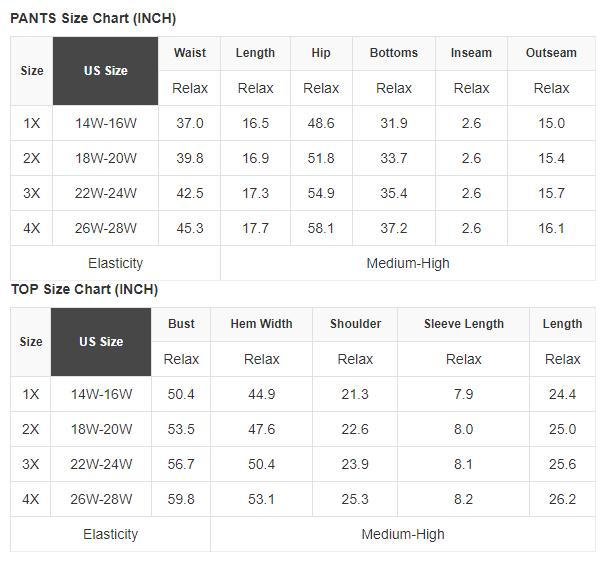616x565 pixels.
Task: Select the top length value 26.2 cell
Action: coord(563,499)
